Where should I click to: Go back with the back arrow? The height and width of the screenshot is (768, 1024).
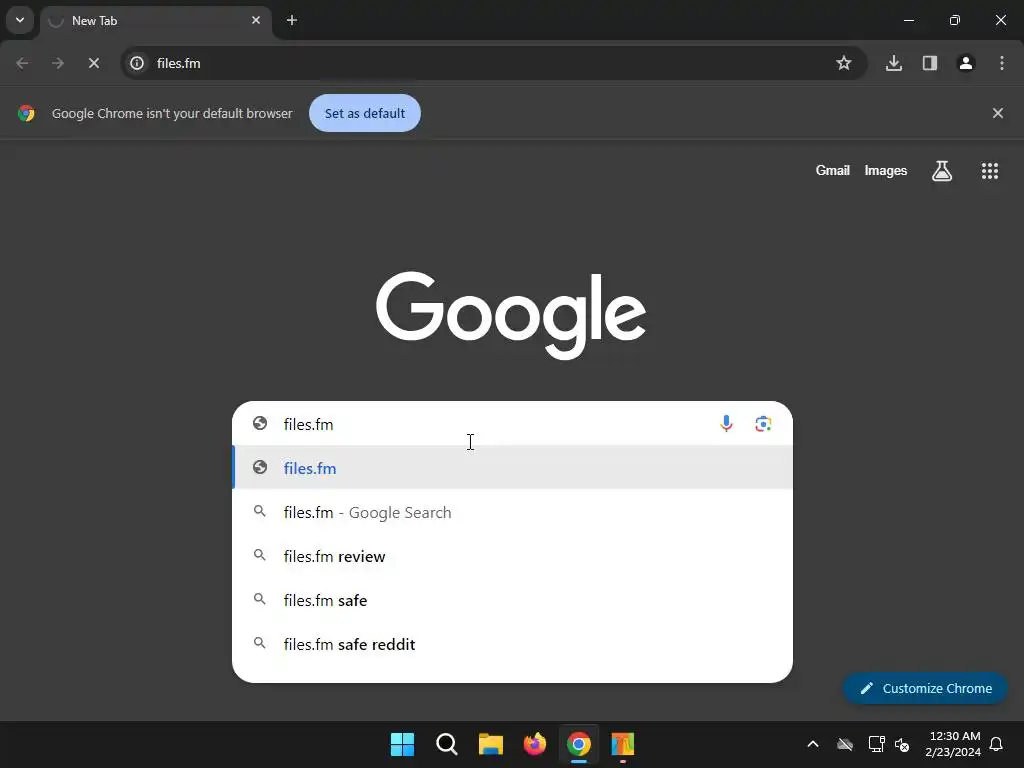tap(22, 63)
